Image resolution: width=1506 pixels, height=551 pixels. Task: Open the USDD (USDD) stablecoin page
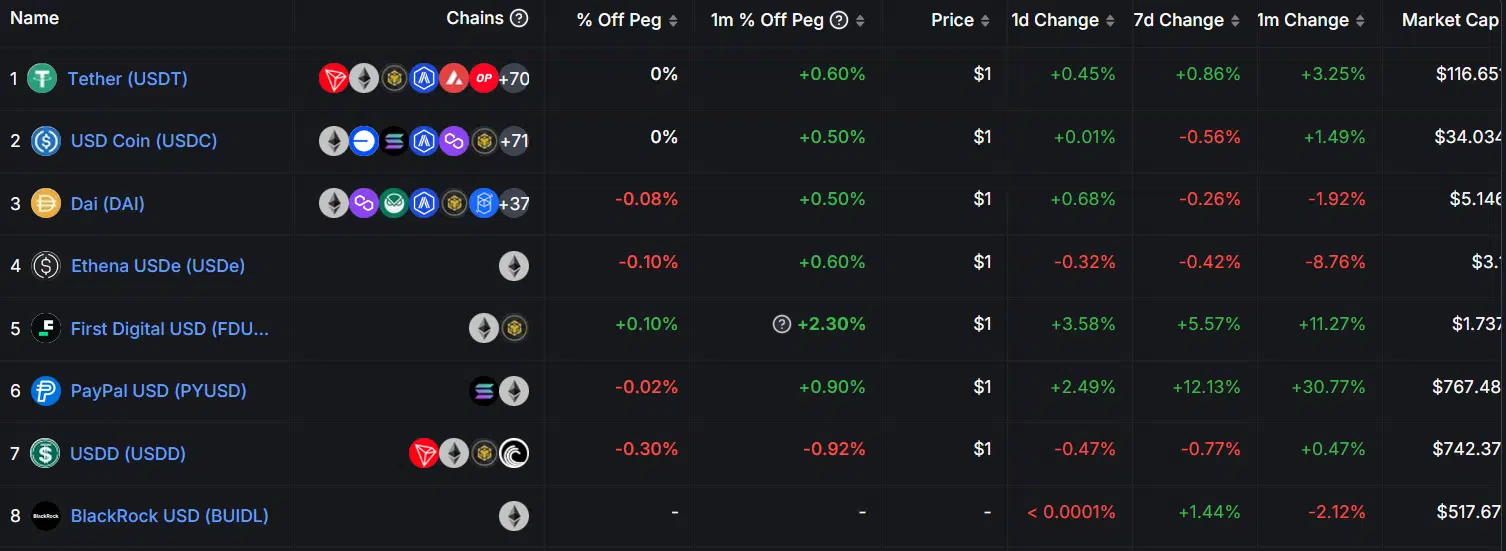coord(128,453)
